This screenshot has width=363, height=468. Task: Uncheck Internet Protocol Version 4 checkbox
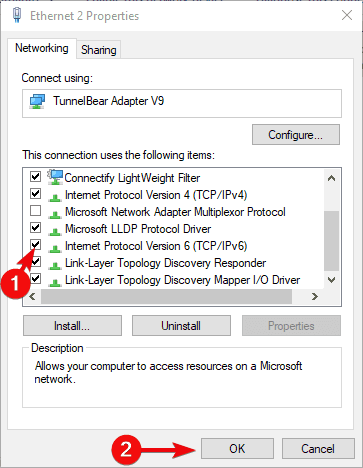tap(35, 193)
